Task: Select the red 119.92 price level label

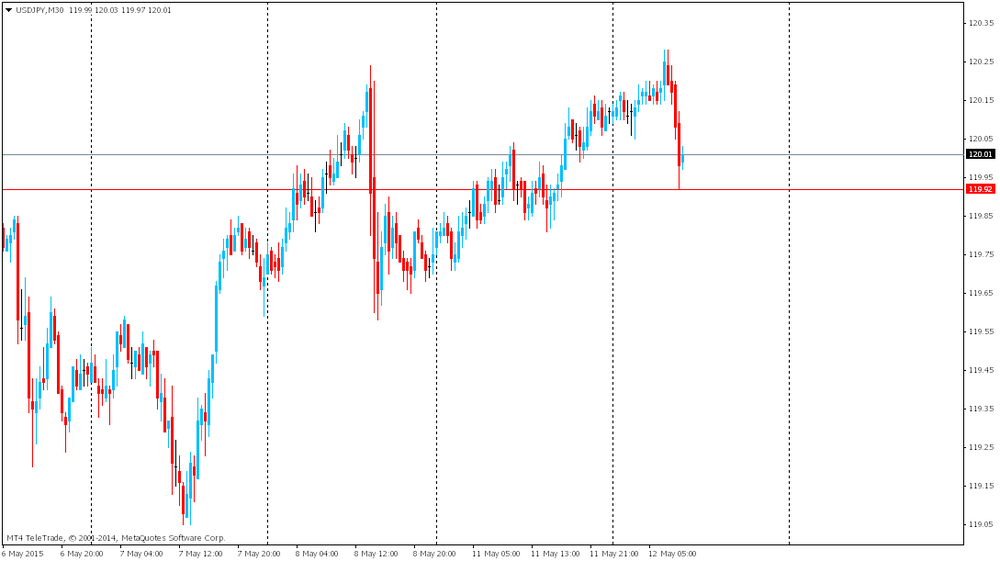Action: [980, 189]
